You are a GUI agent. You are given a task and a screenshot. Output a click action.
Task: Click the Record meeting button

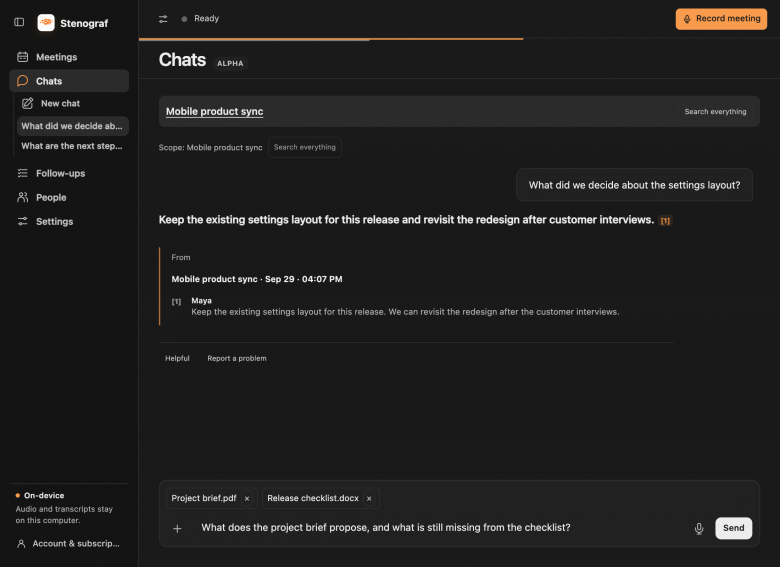coord(721,19)
